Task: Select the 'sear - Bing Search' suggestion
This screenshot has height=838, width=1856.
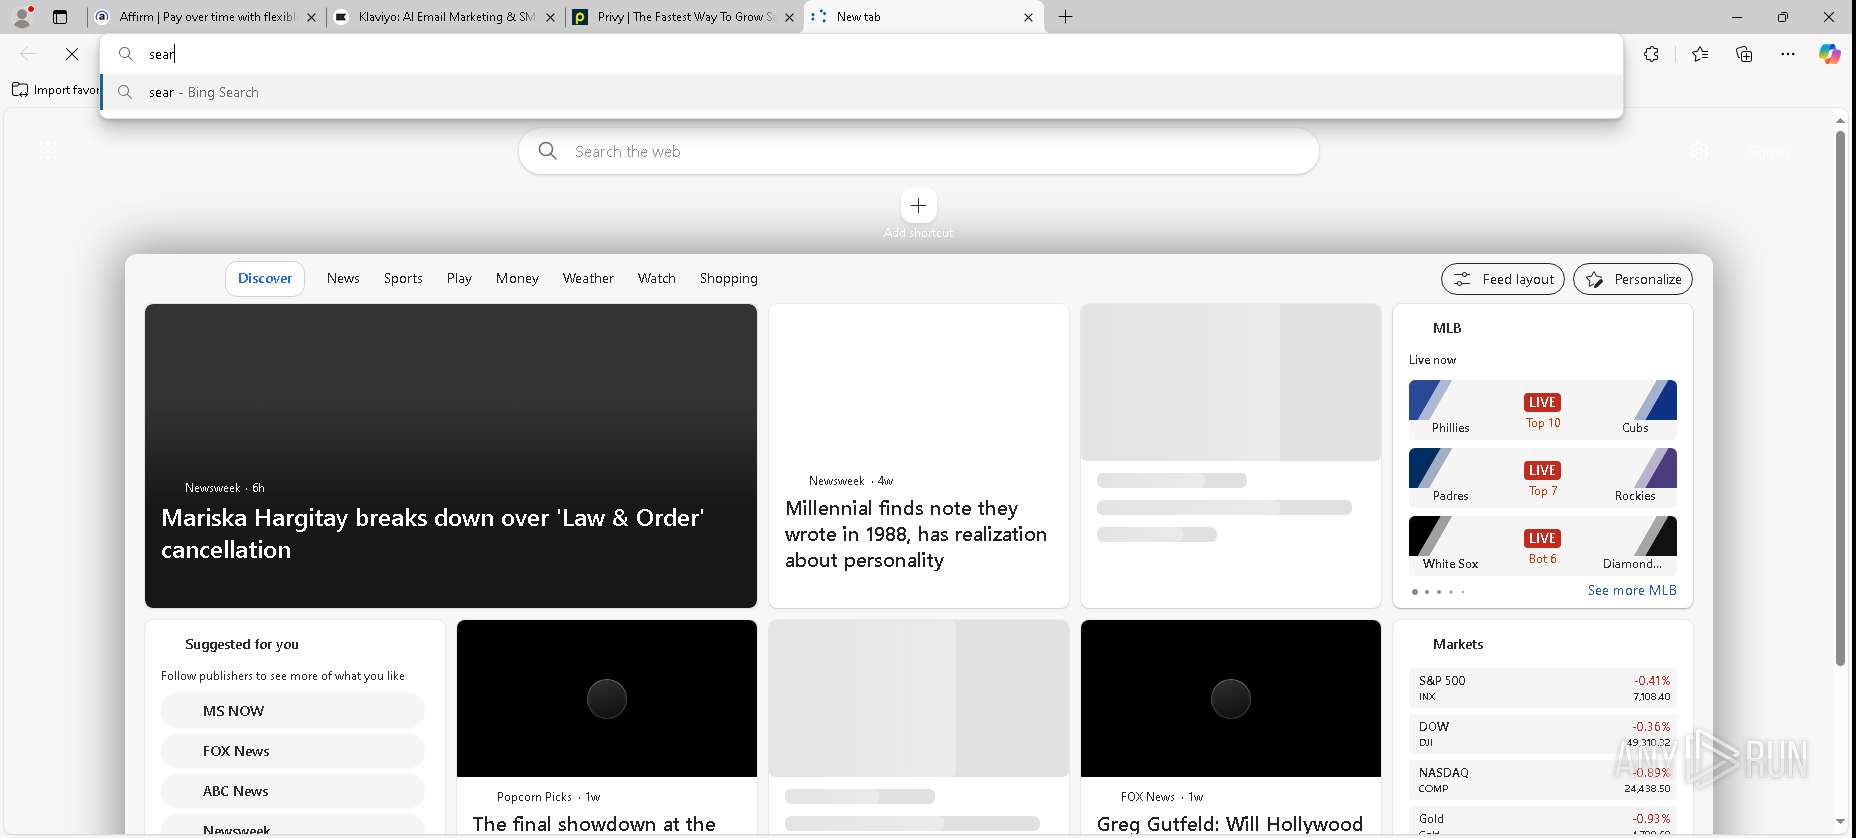Action: [x=861, y=92]
